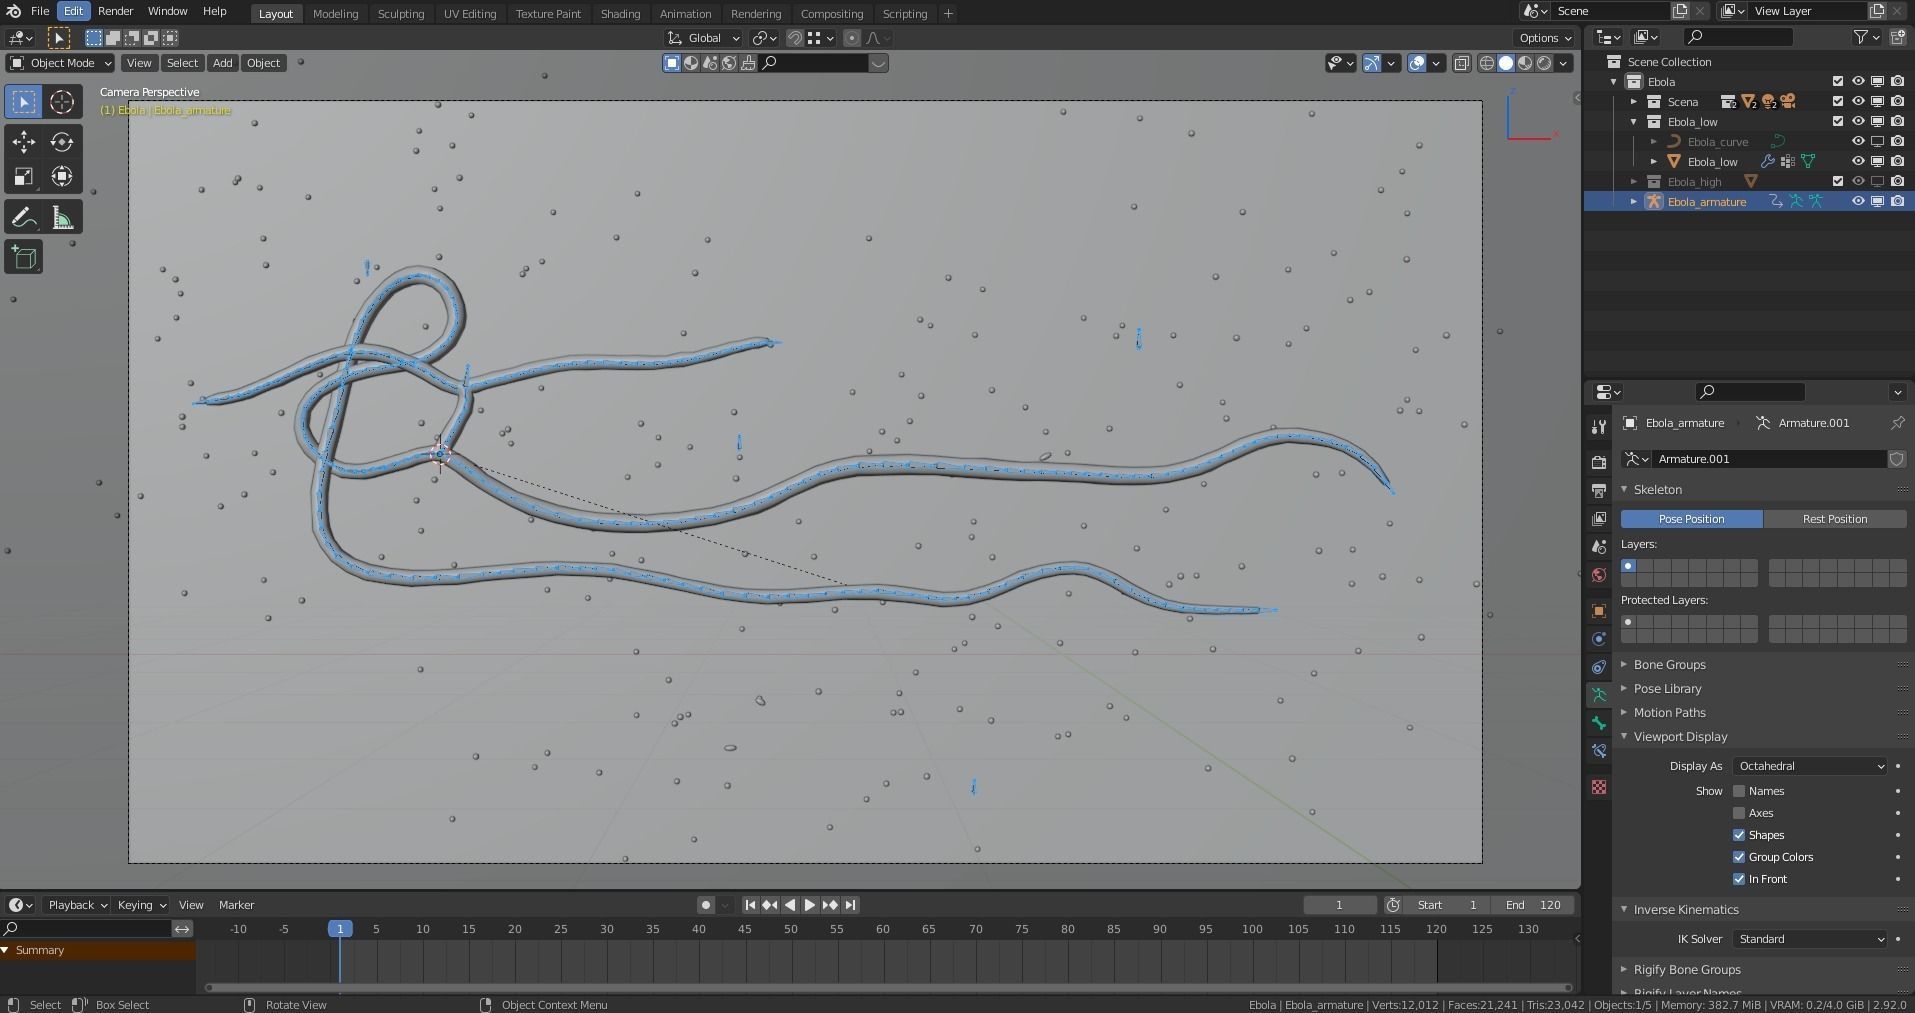Open the Options popover

(1545, 38)
